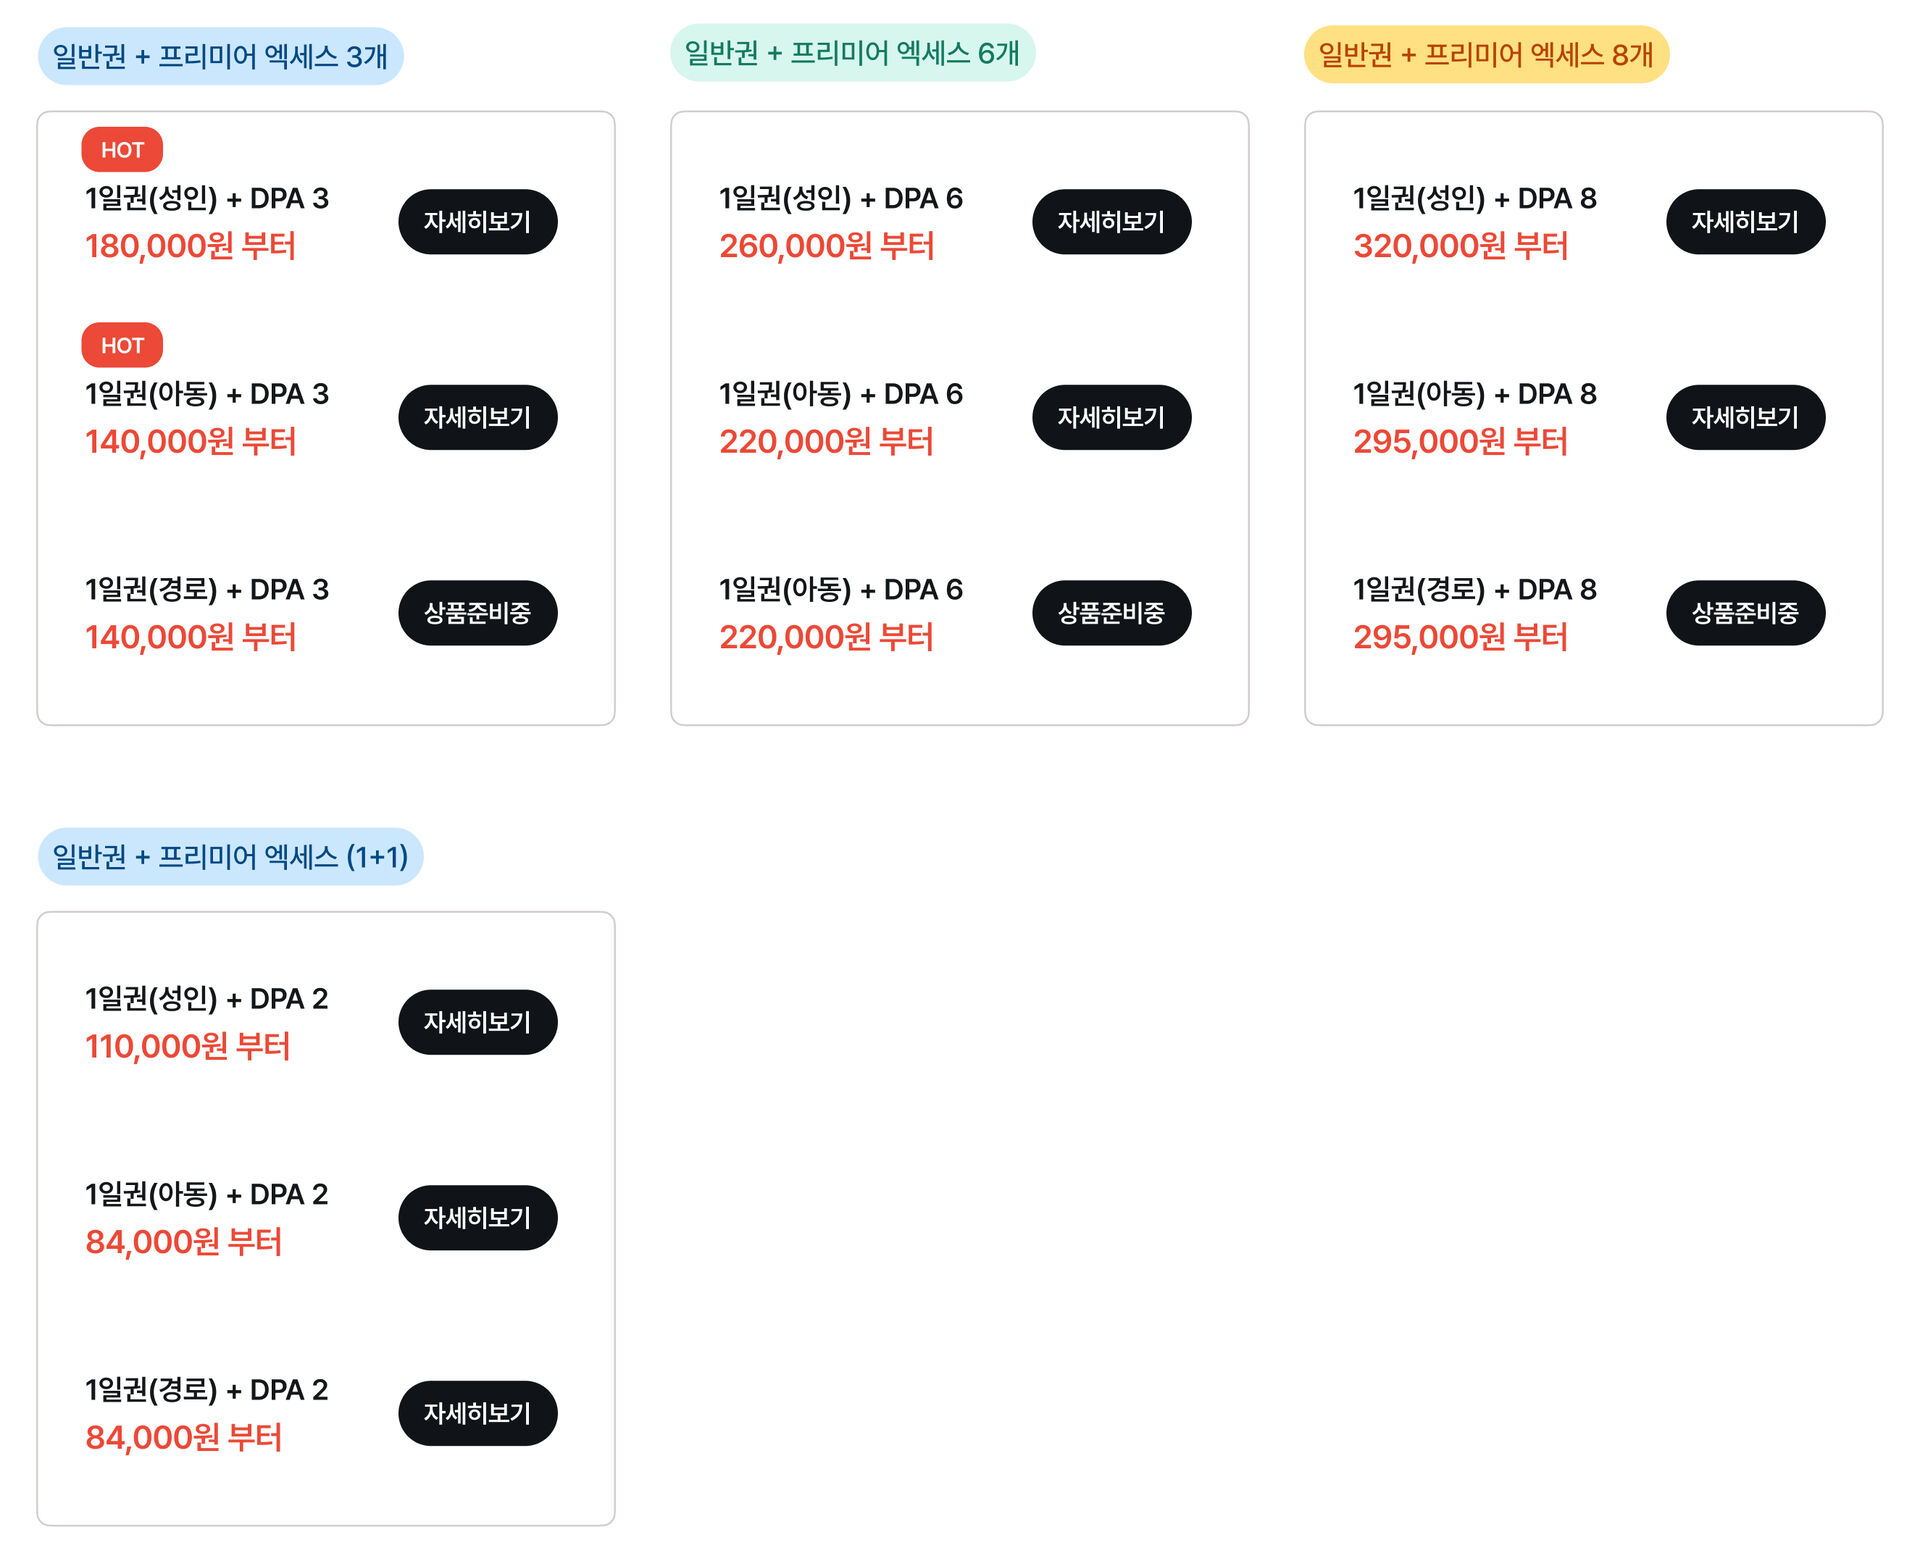Select the 프리미어 엑세스 (1+1) category tag

pos(230,856)
